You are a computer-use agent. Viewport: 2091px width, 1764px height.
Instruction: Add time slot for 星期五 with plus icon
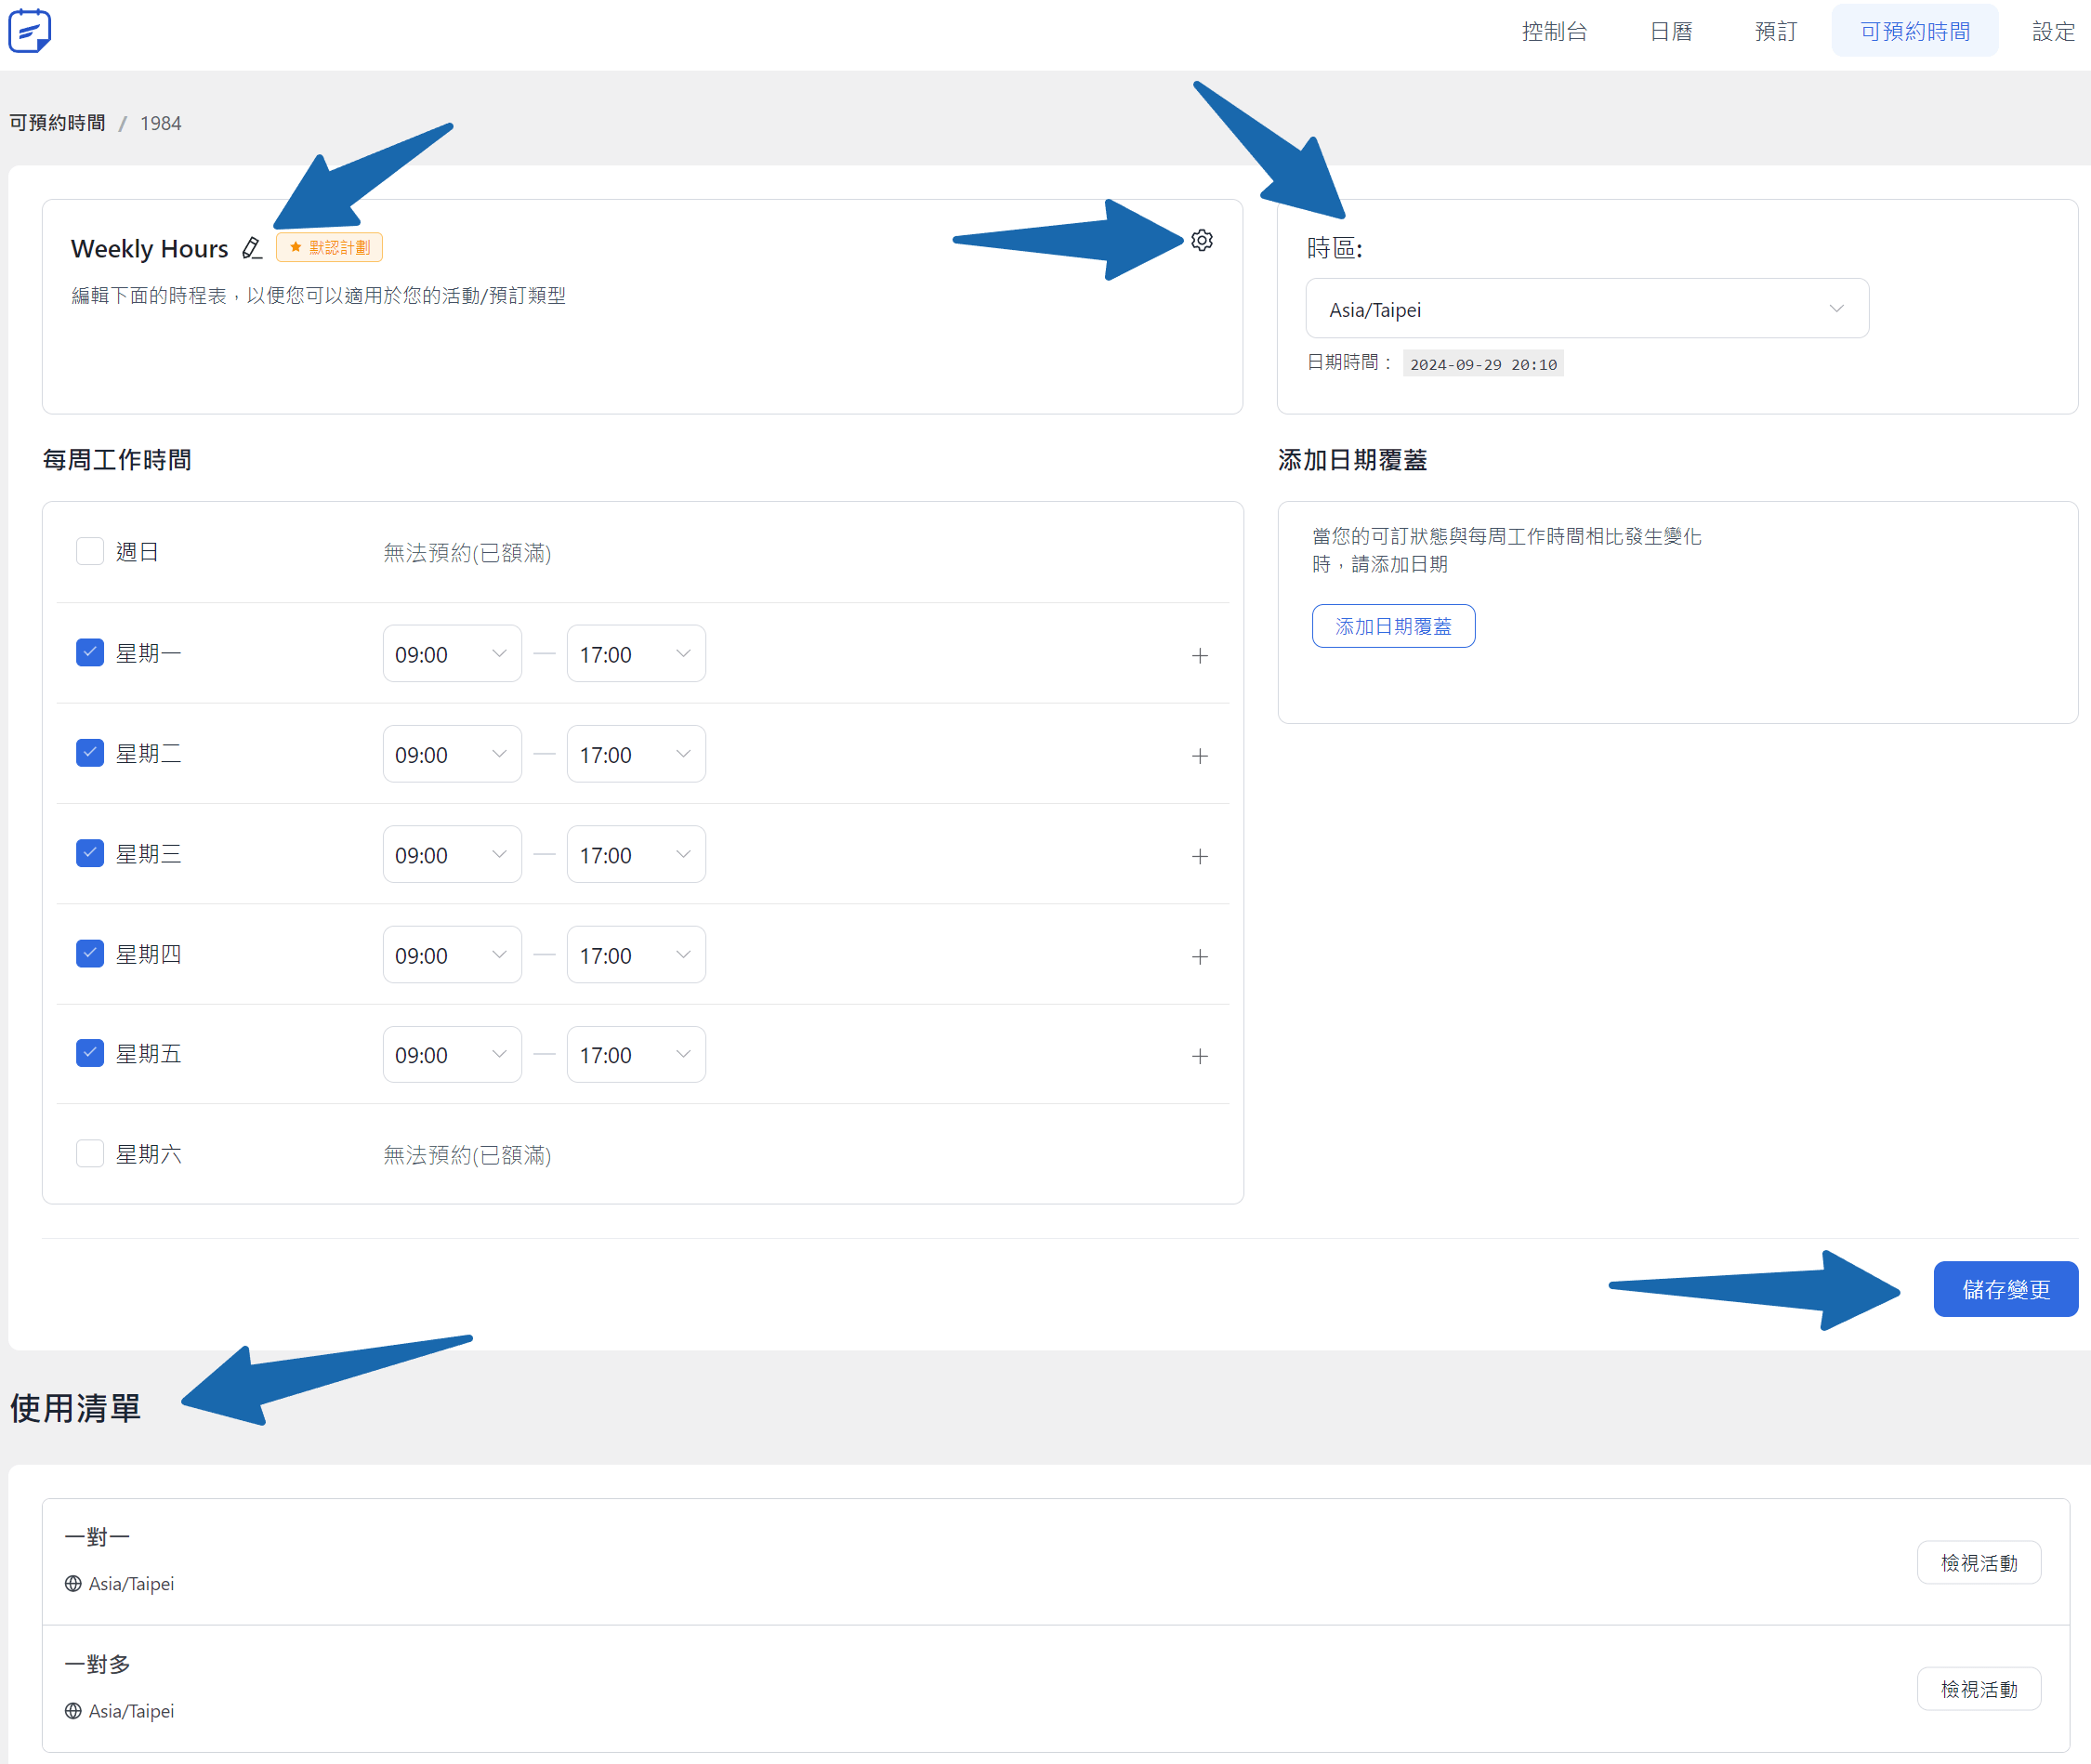[1200, 1056]
